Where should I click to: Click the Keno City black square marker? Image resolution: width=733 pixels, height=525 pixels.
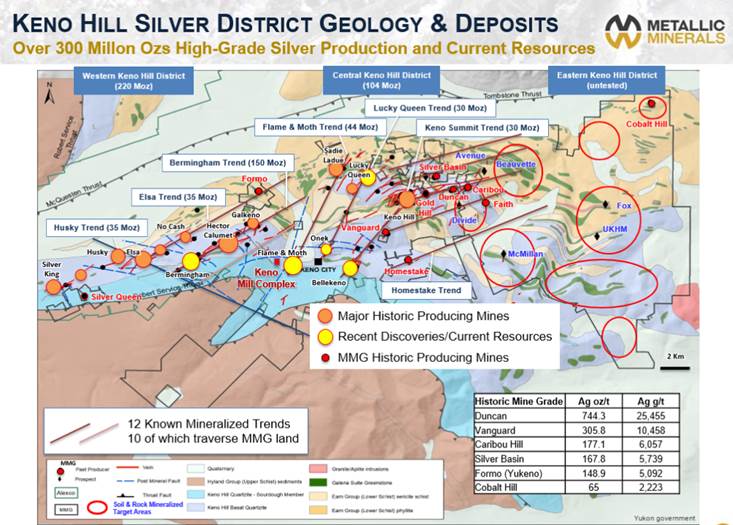(x=318, y=262)
